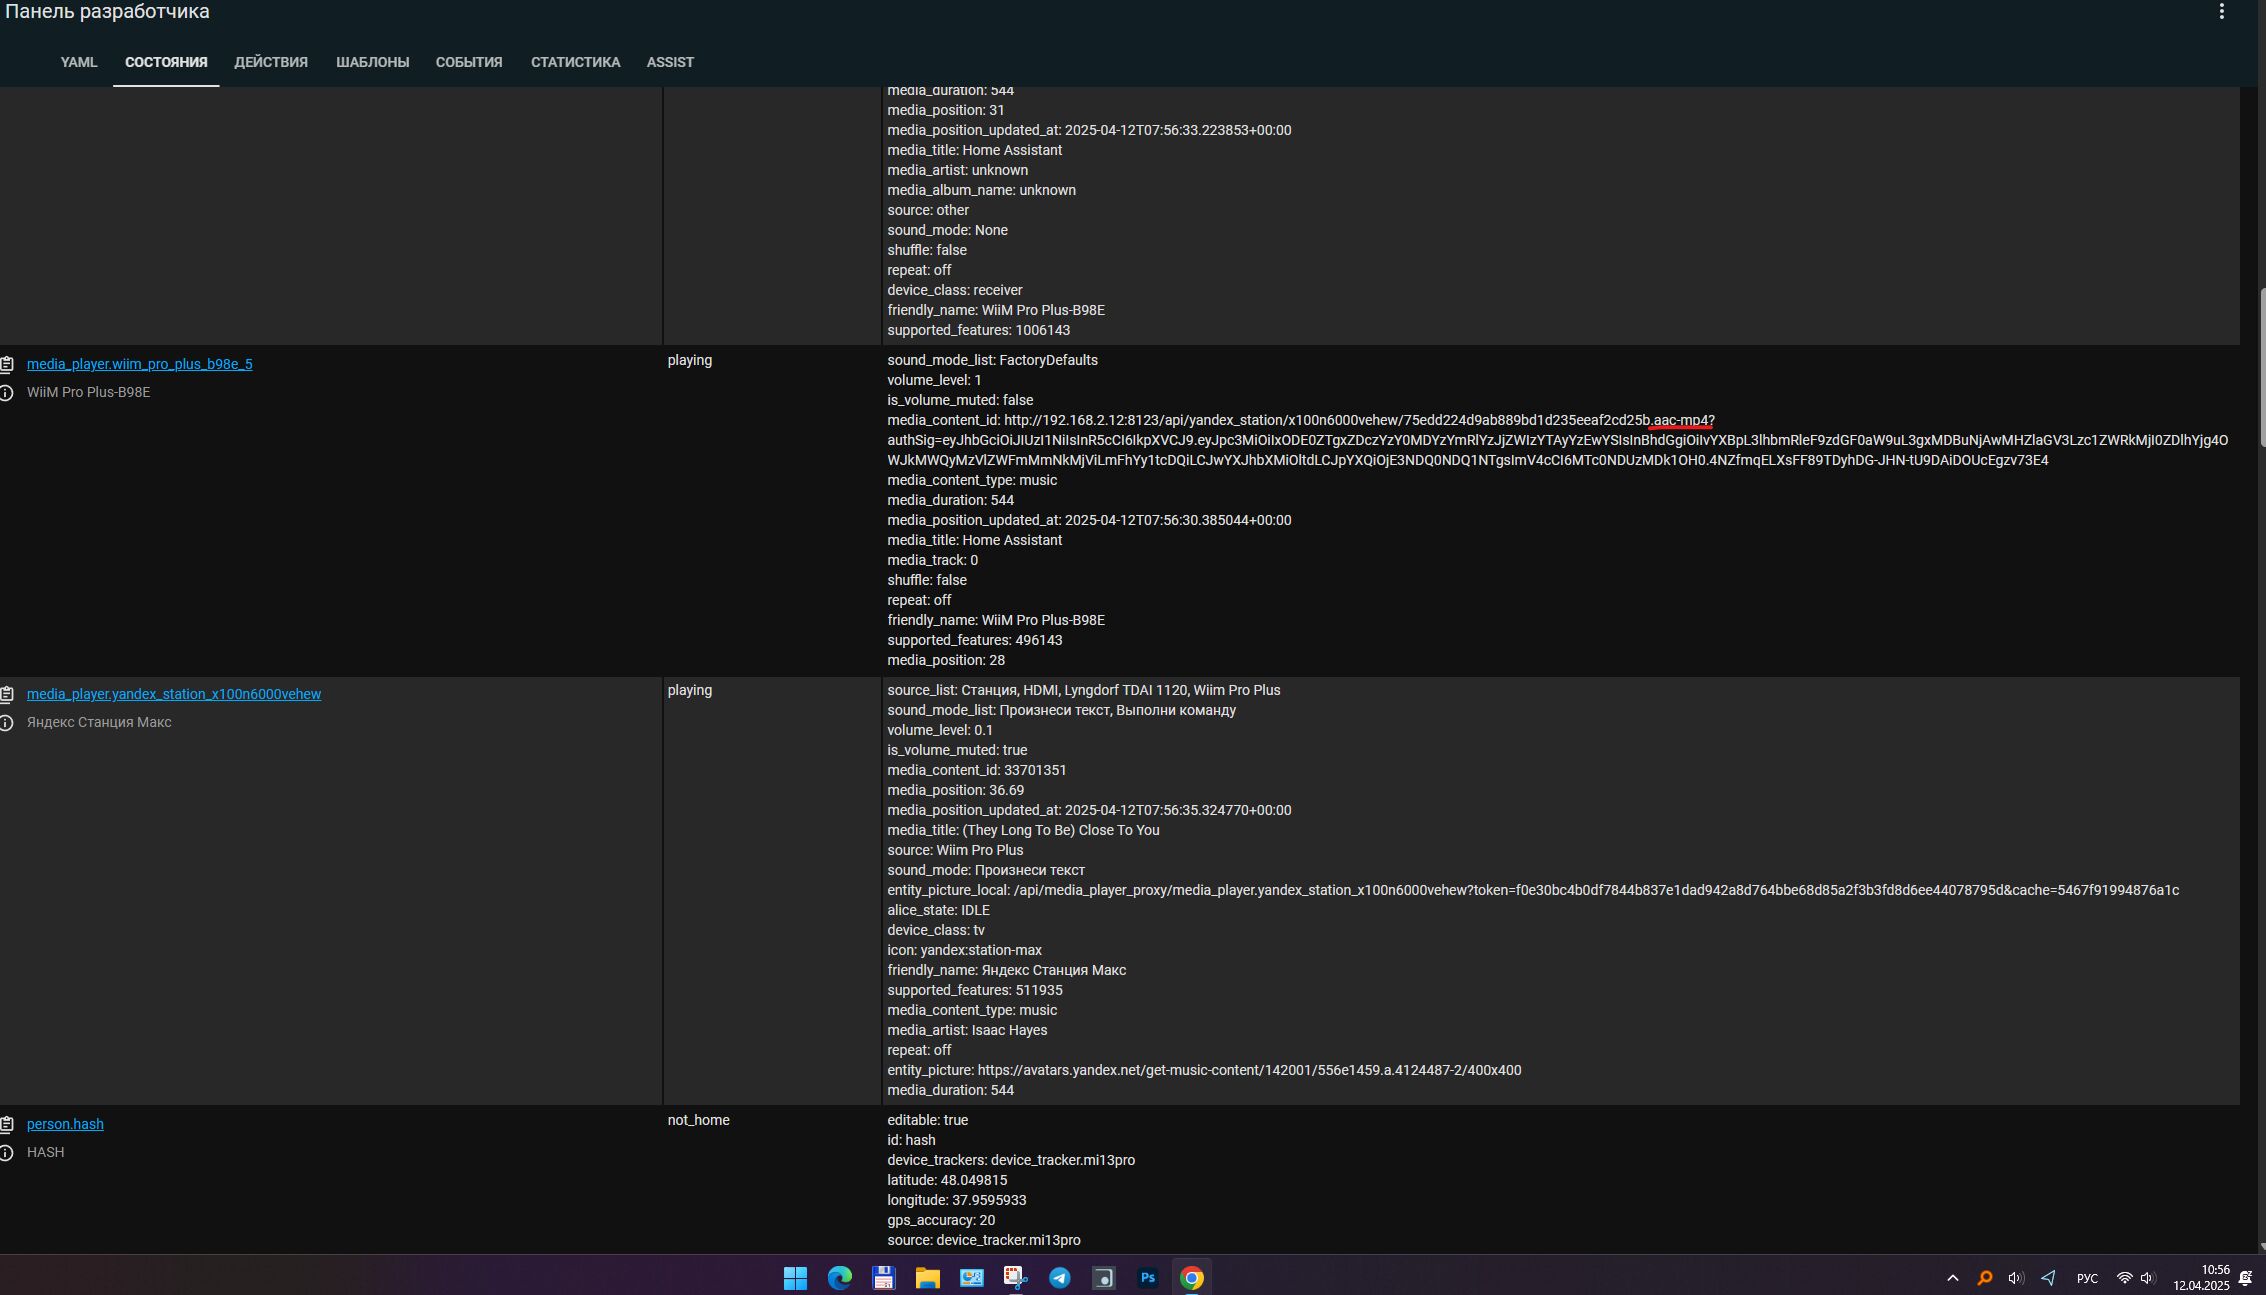This screenshot has width=2266, height=1295.
Task: Launch Microsoft Edge from taskbar
Action: pyautogui.click(x=839, y=1278)
